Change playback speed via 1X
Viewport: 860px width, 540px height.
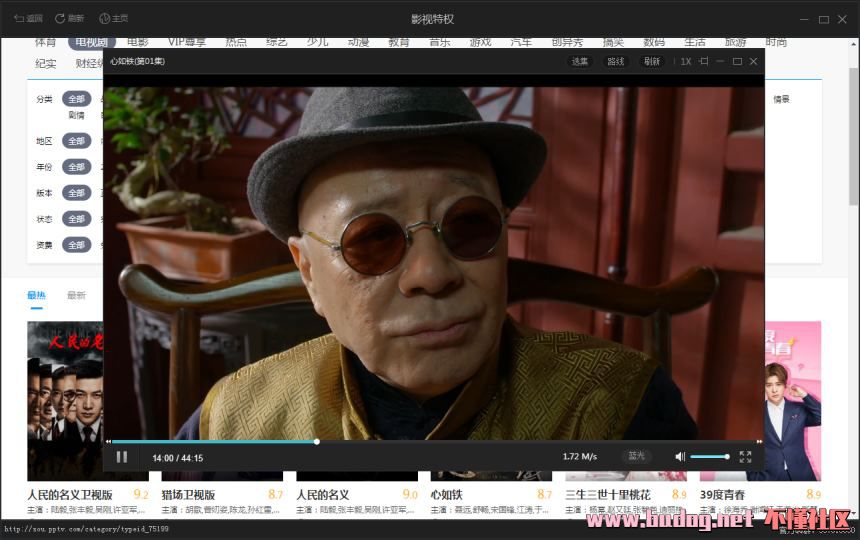[x=686, y=61]
